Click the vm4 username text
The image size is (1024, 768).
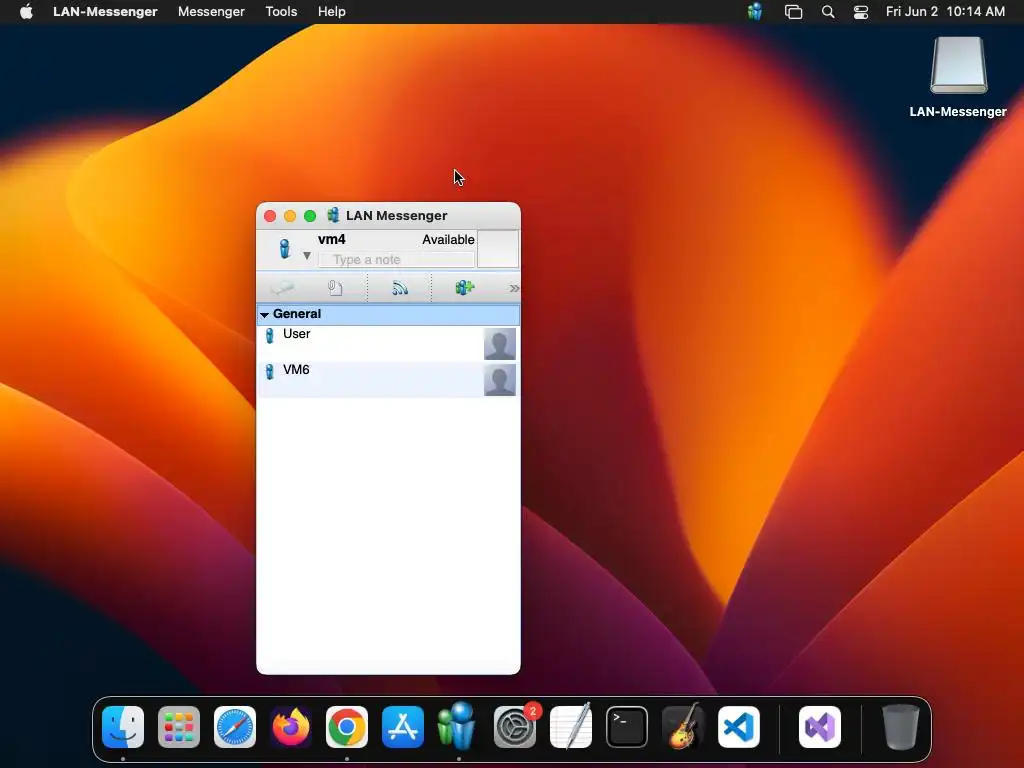tap(332, 239)
